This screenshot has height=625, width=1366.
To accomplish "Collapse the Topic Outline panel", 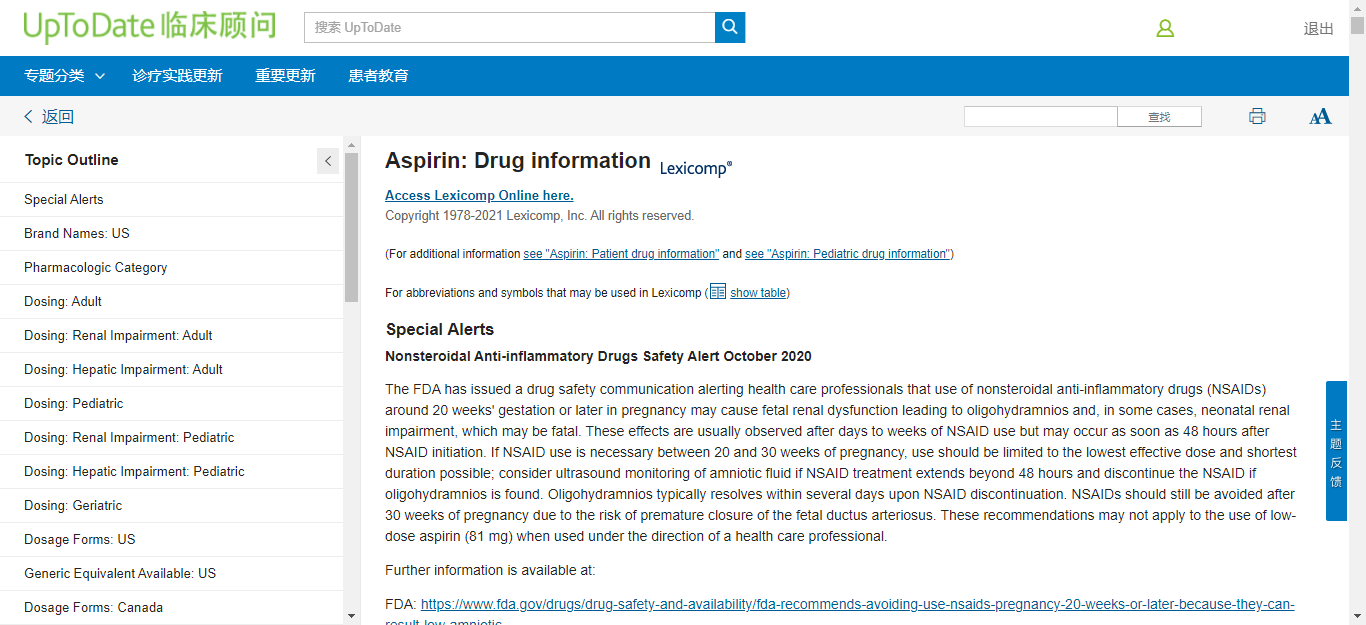I will [x=328, y=160].
